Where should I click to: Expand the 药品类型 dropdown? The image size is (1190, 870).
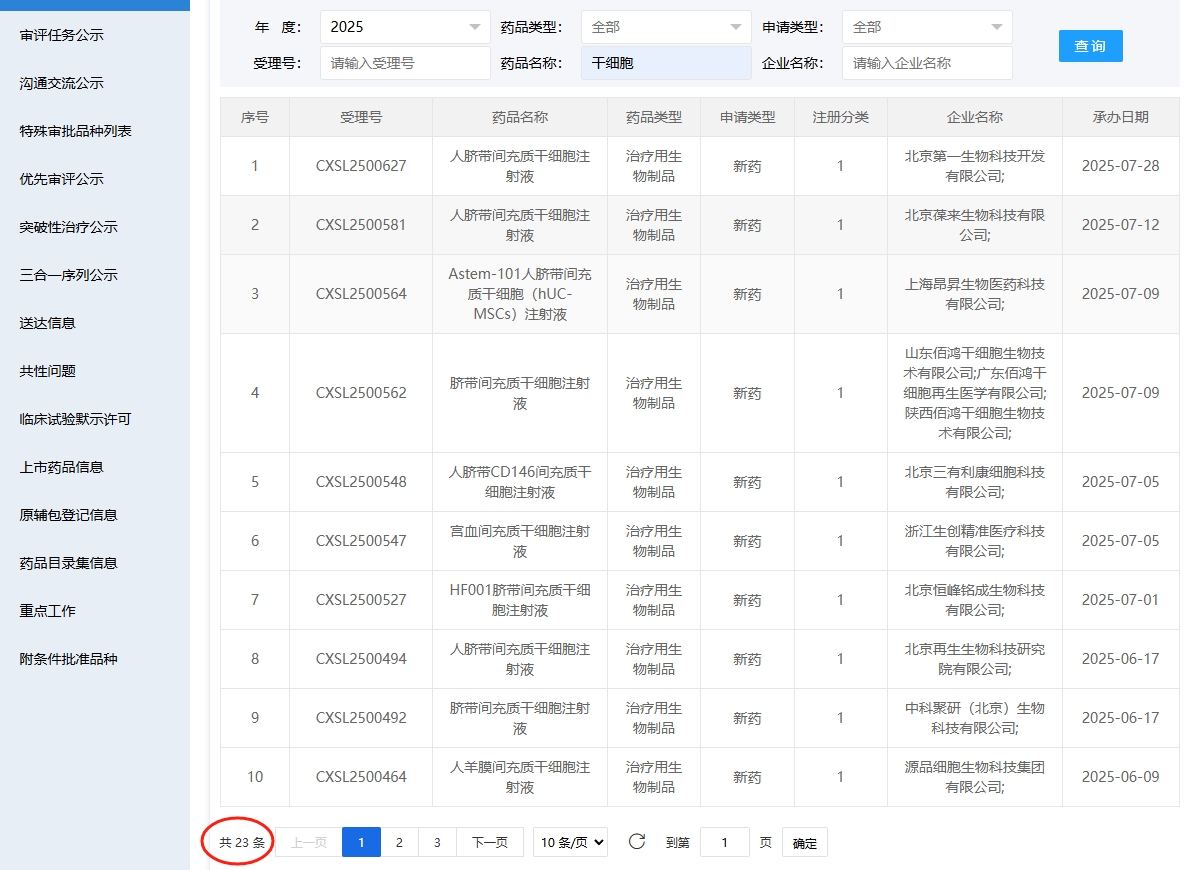[666, 27]
